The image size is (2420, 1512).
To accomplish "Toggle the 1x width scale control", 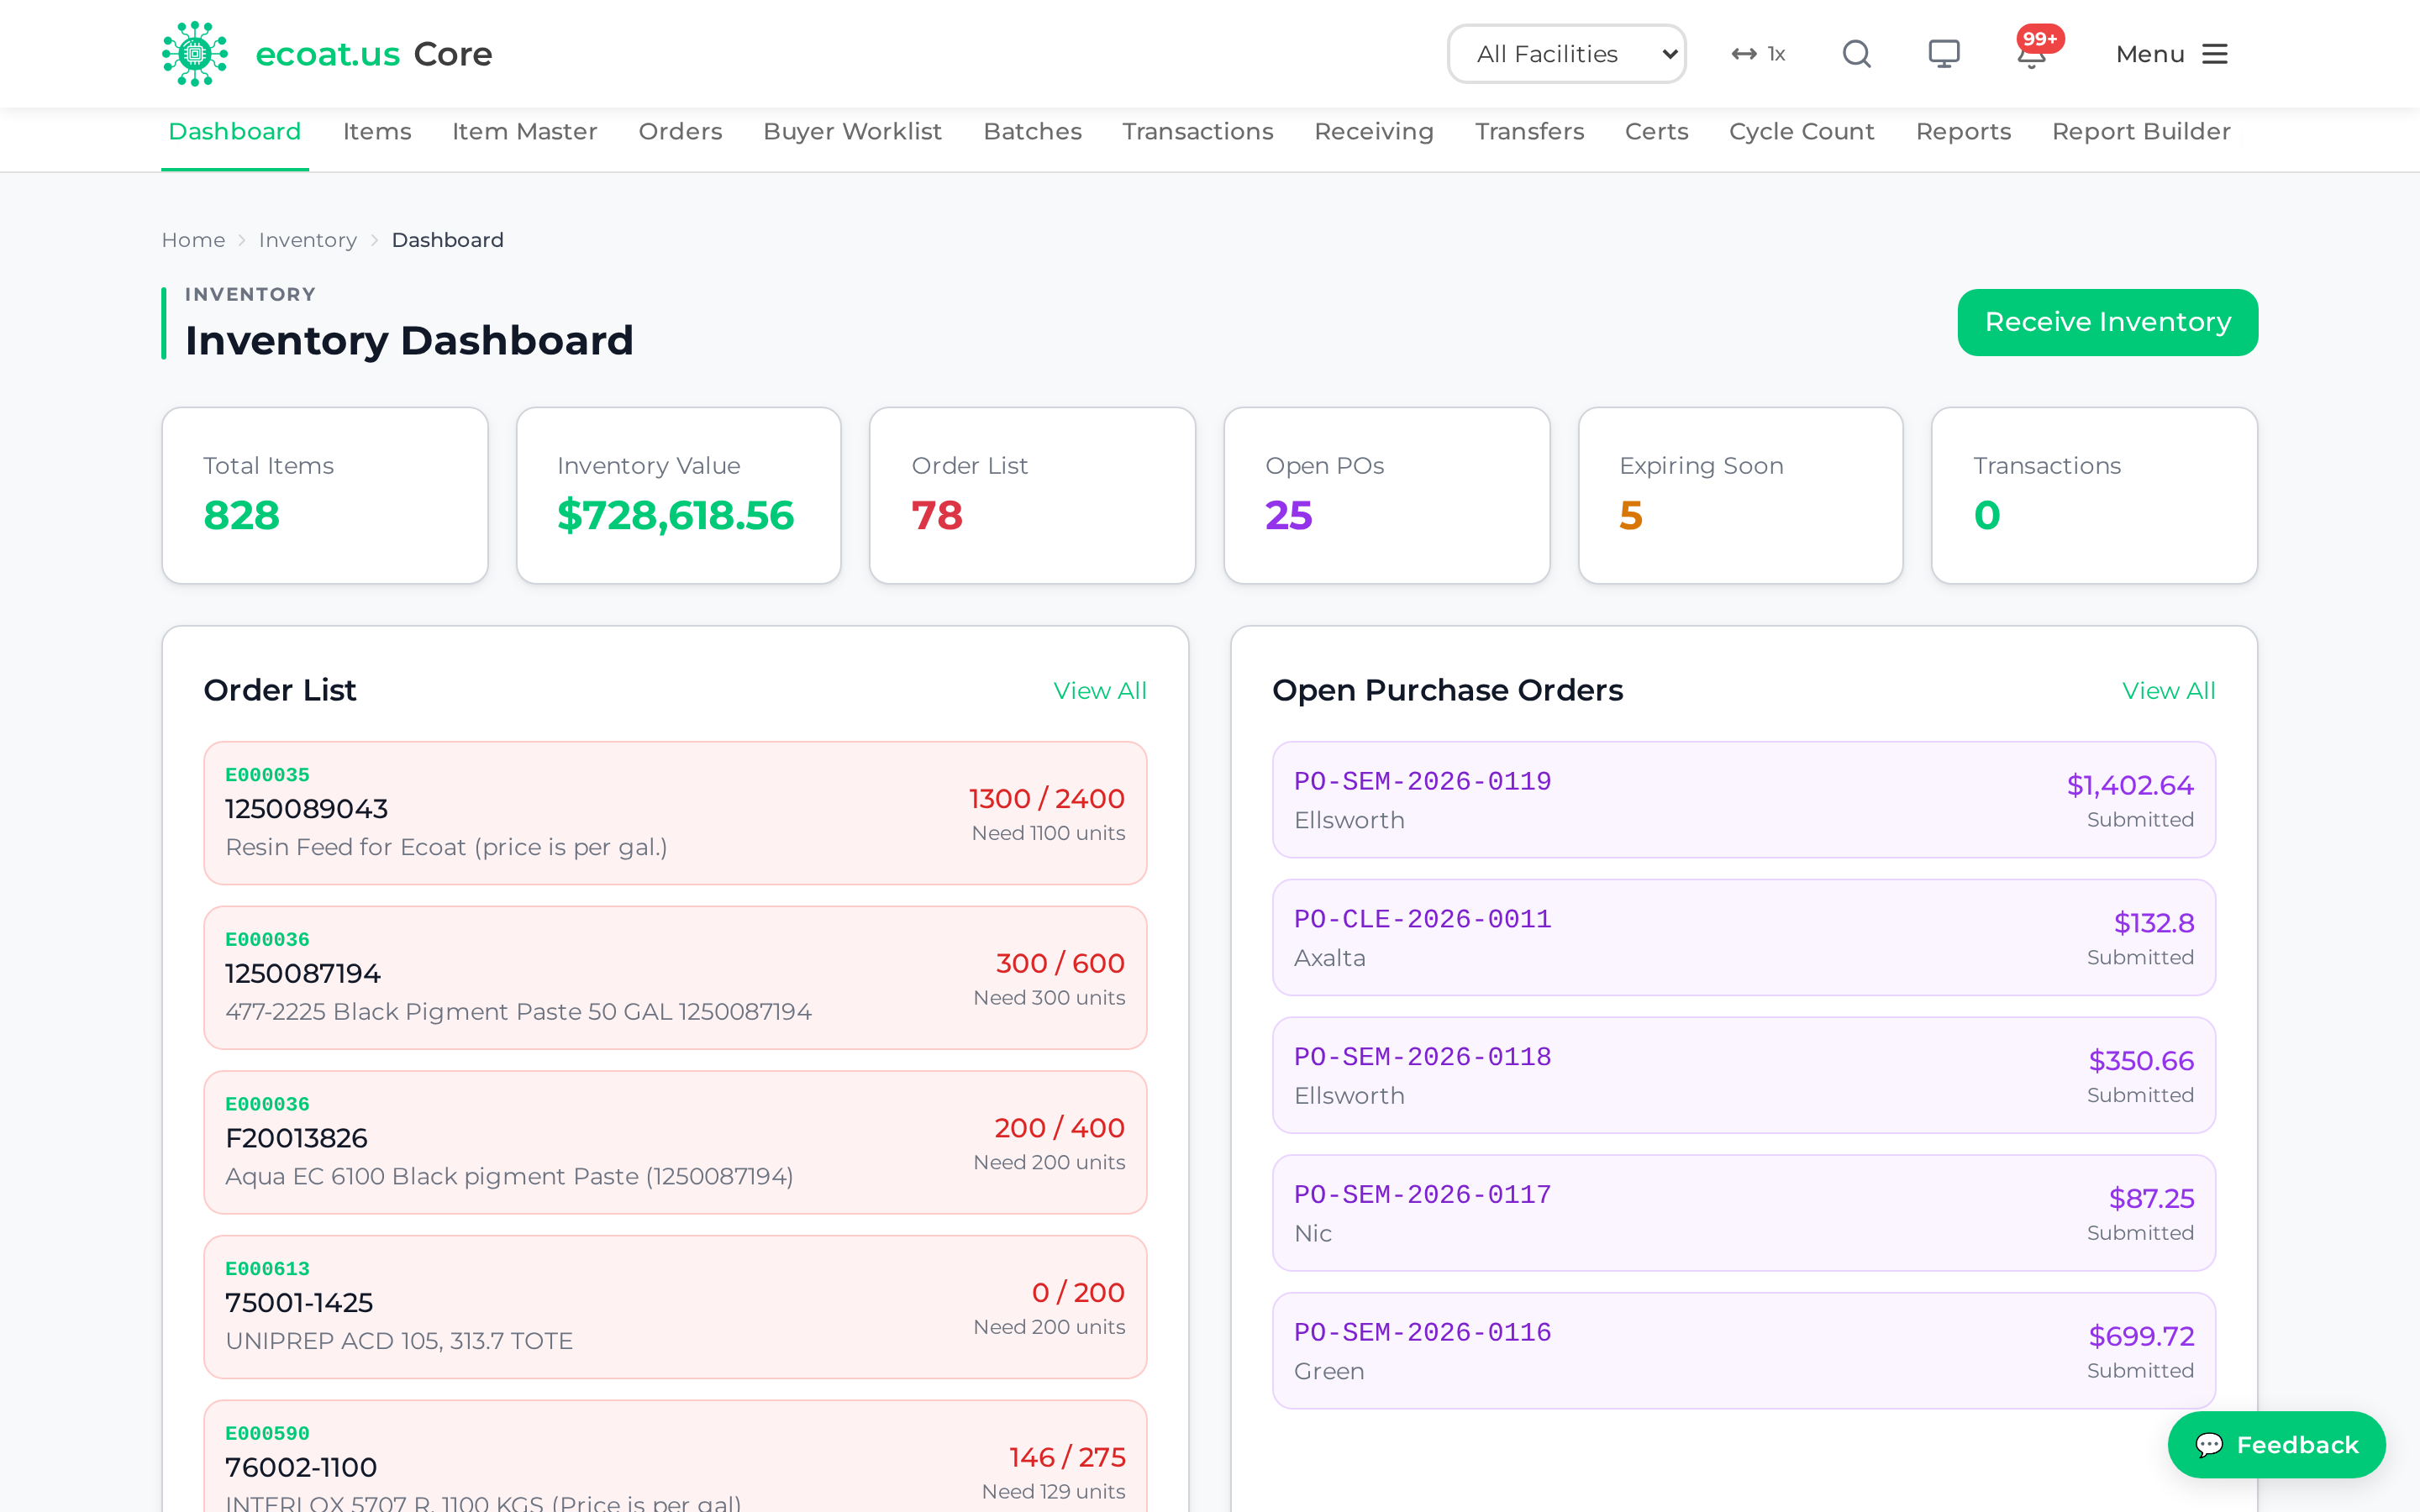I will [1758, 54].
